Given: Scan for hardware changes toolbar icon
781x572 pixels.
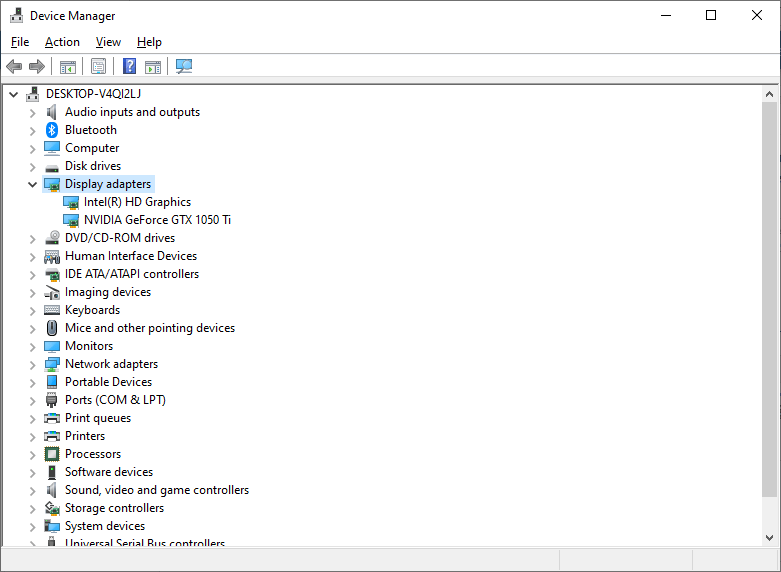Looking at the screenshot, I should [x=184, y=66].
